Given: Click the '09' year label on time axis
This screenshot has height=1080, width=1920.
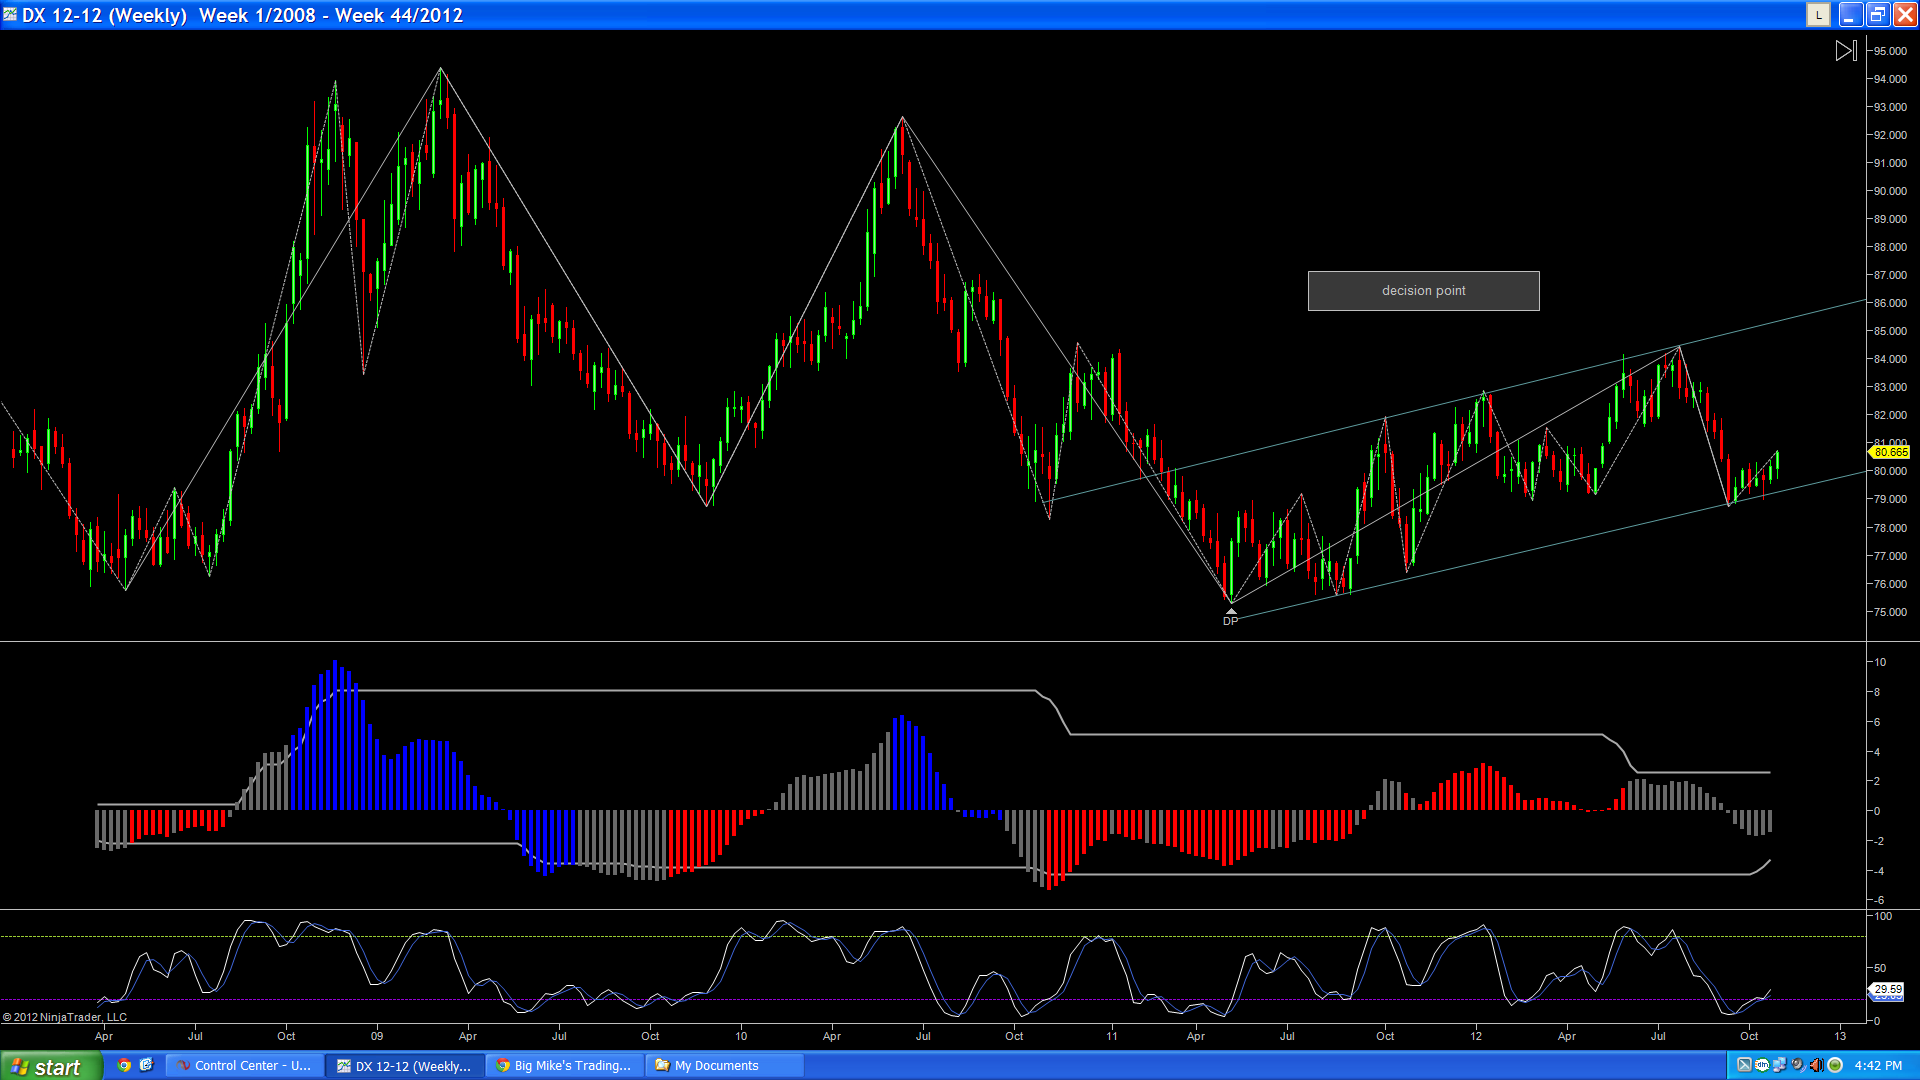Looking at the screenshot, I should pyautogui.click(x=377, y=1036).
